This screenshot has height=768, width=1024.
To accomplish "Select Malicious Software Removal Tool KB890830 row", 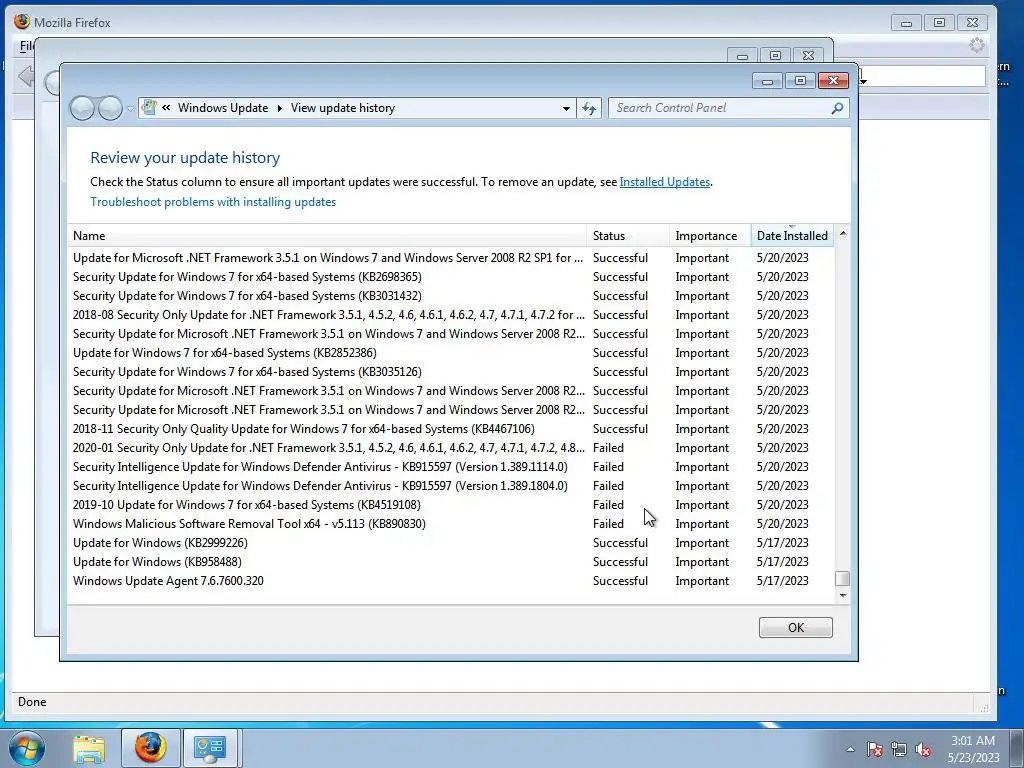I will click(451, 524).
